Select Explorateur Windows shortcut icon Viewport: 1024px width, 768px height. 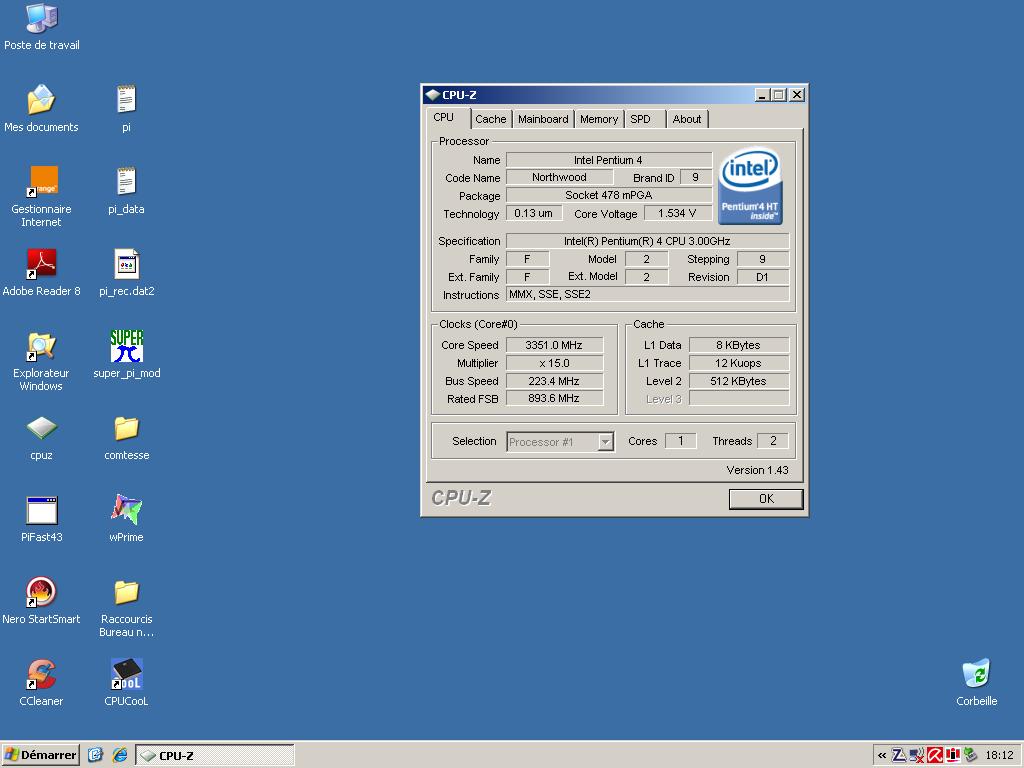(41, 345)
